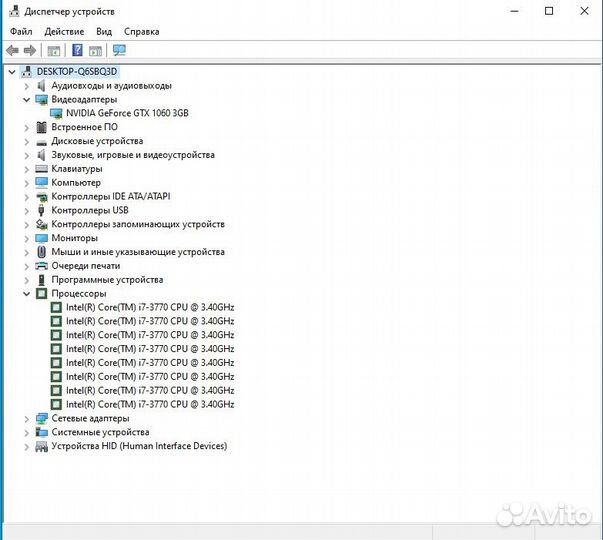
Task: Click the Диспетчер устройств title bar icon
Action: (14, 11)
